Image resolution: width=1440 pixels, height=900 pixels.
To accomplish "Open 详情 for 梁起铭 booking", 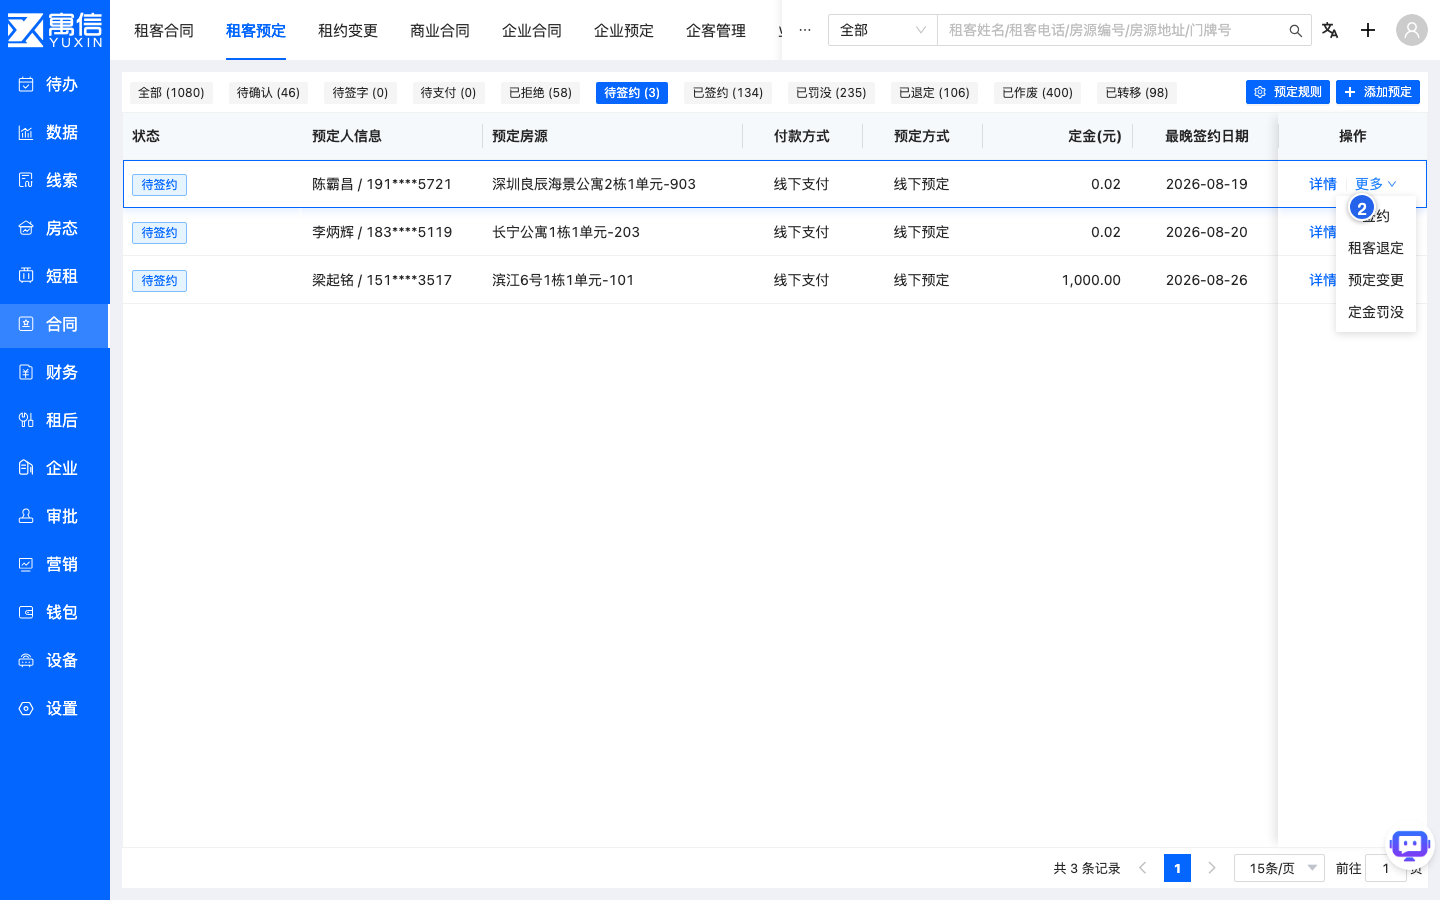I will pyautogui.click(x=1322, y=280).
